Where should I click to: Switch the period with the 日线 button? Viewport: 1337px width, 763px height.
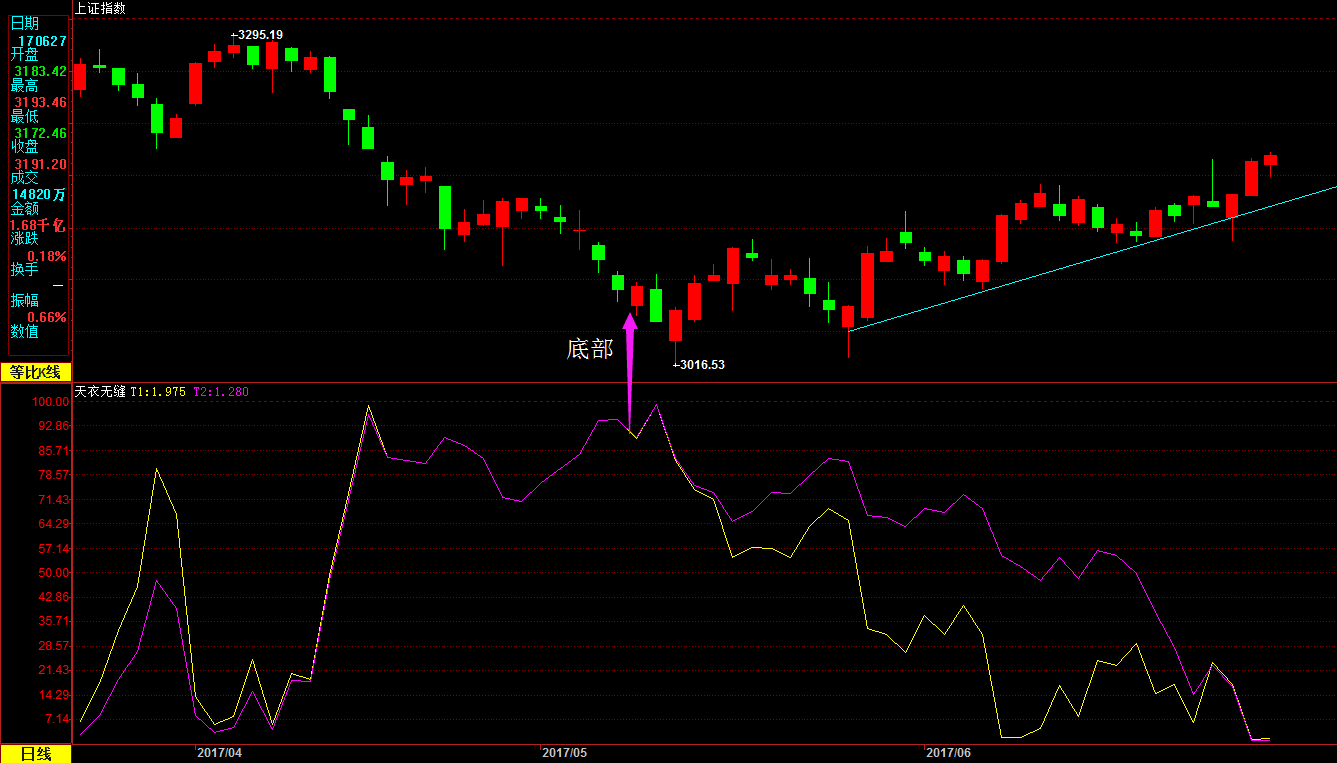36,754
